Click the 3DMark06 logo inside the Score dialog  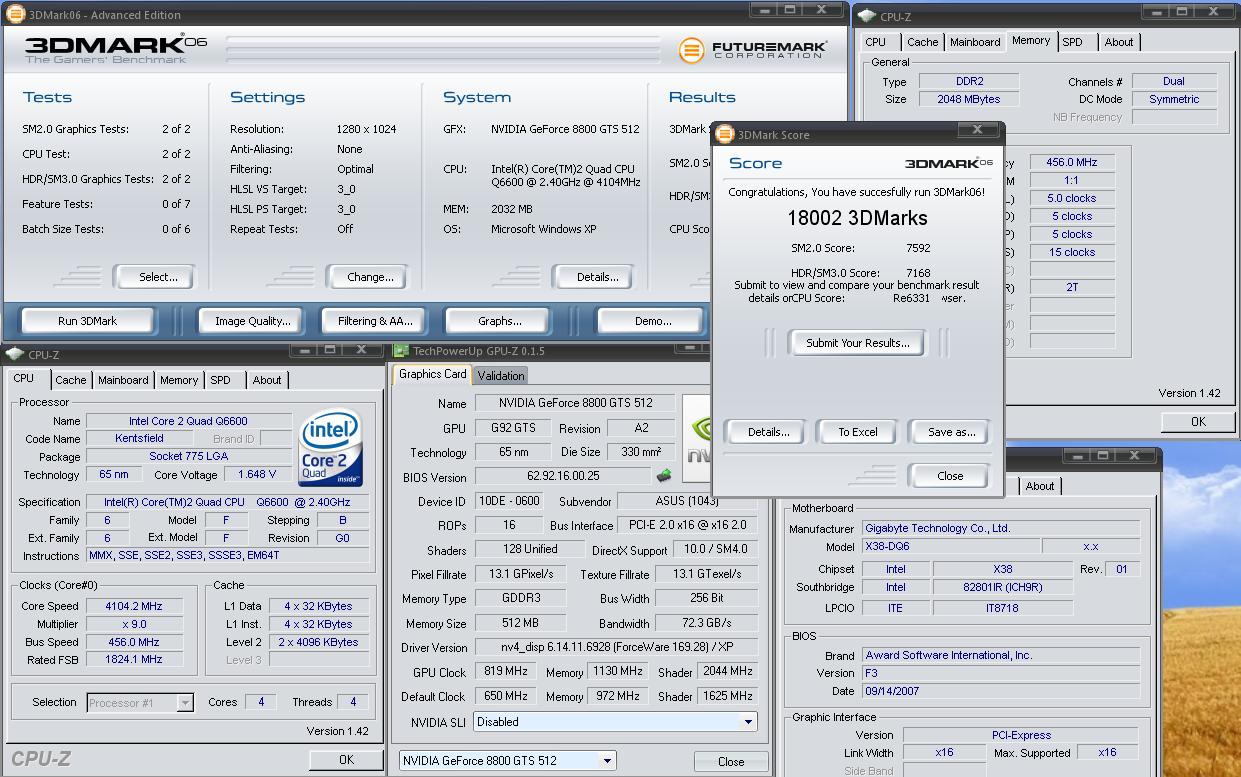pos(948,163)
